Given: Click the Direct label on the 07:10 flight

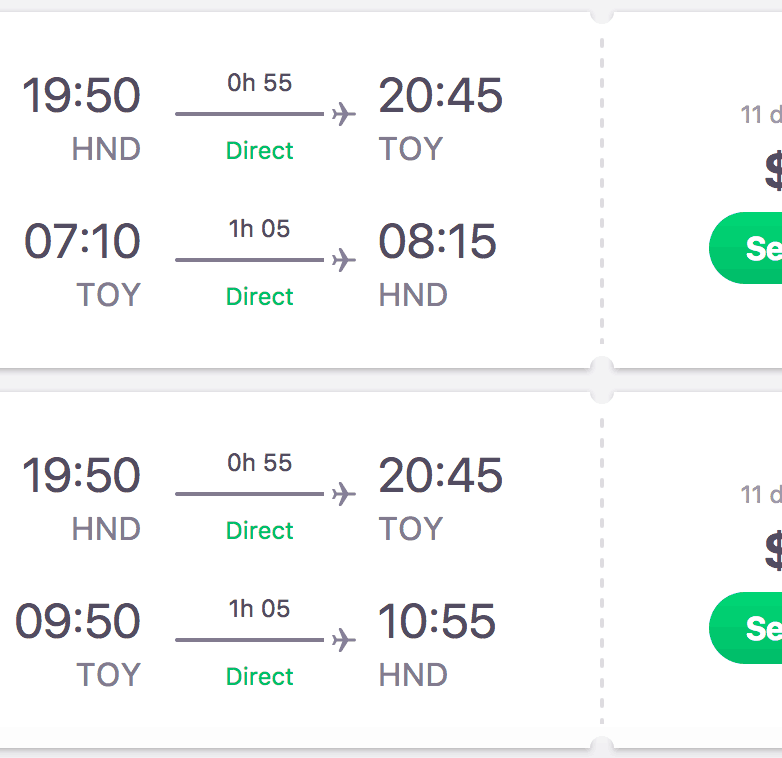Looking at the screenshot, I should (x=260, y=297).
